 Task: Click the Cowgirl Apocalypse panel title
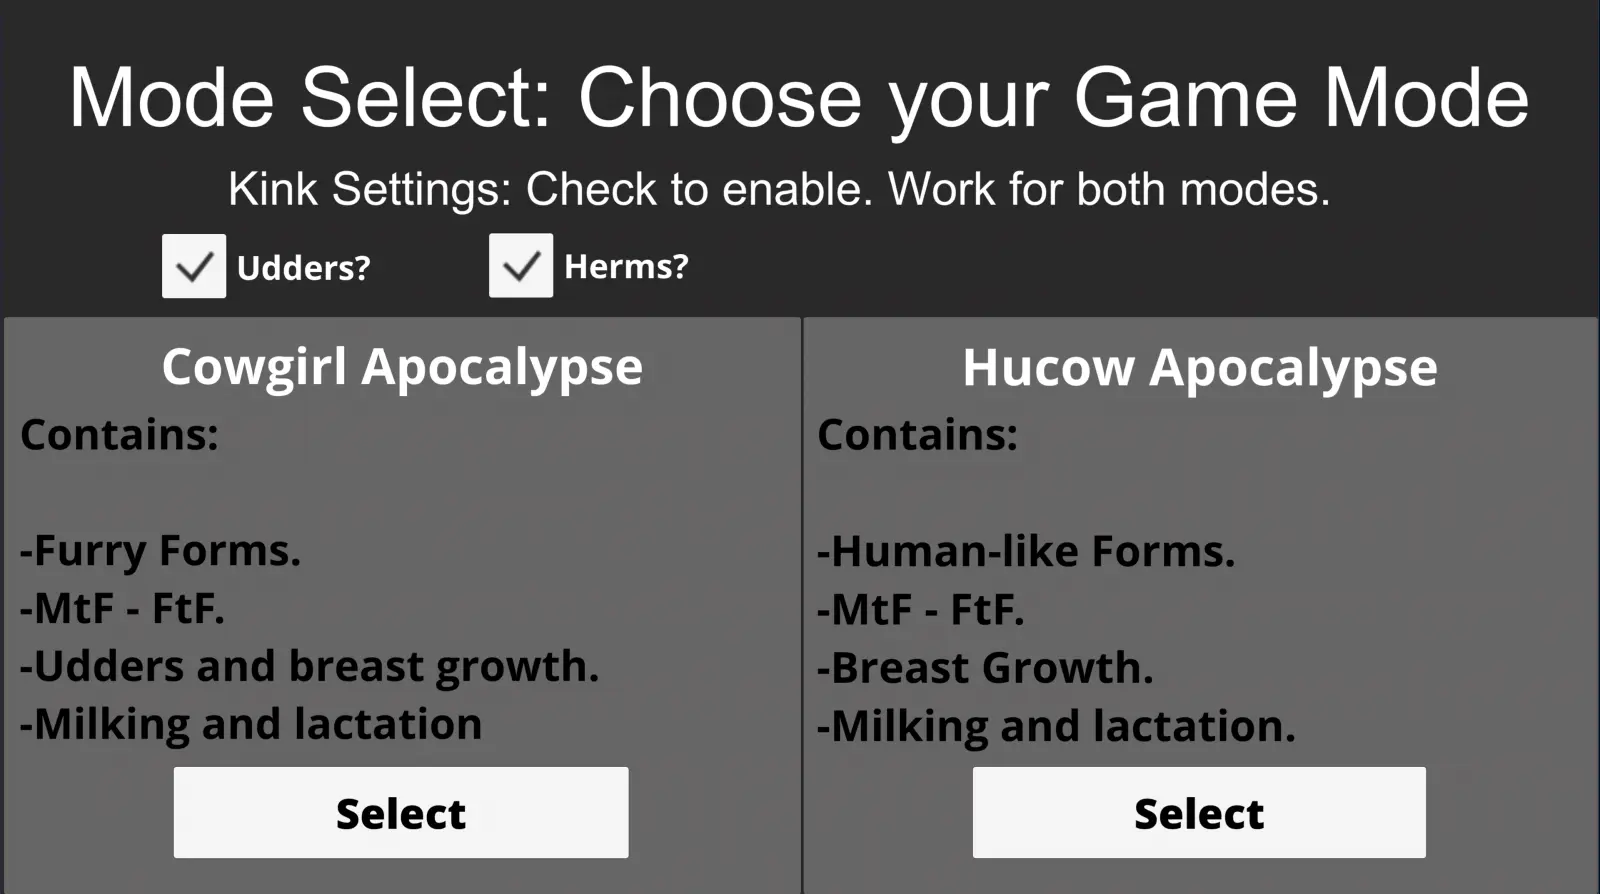pyautogui.click(x=402, y=367)
